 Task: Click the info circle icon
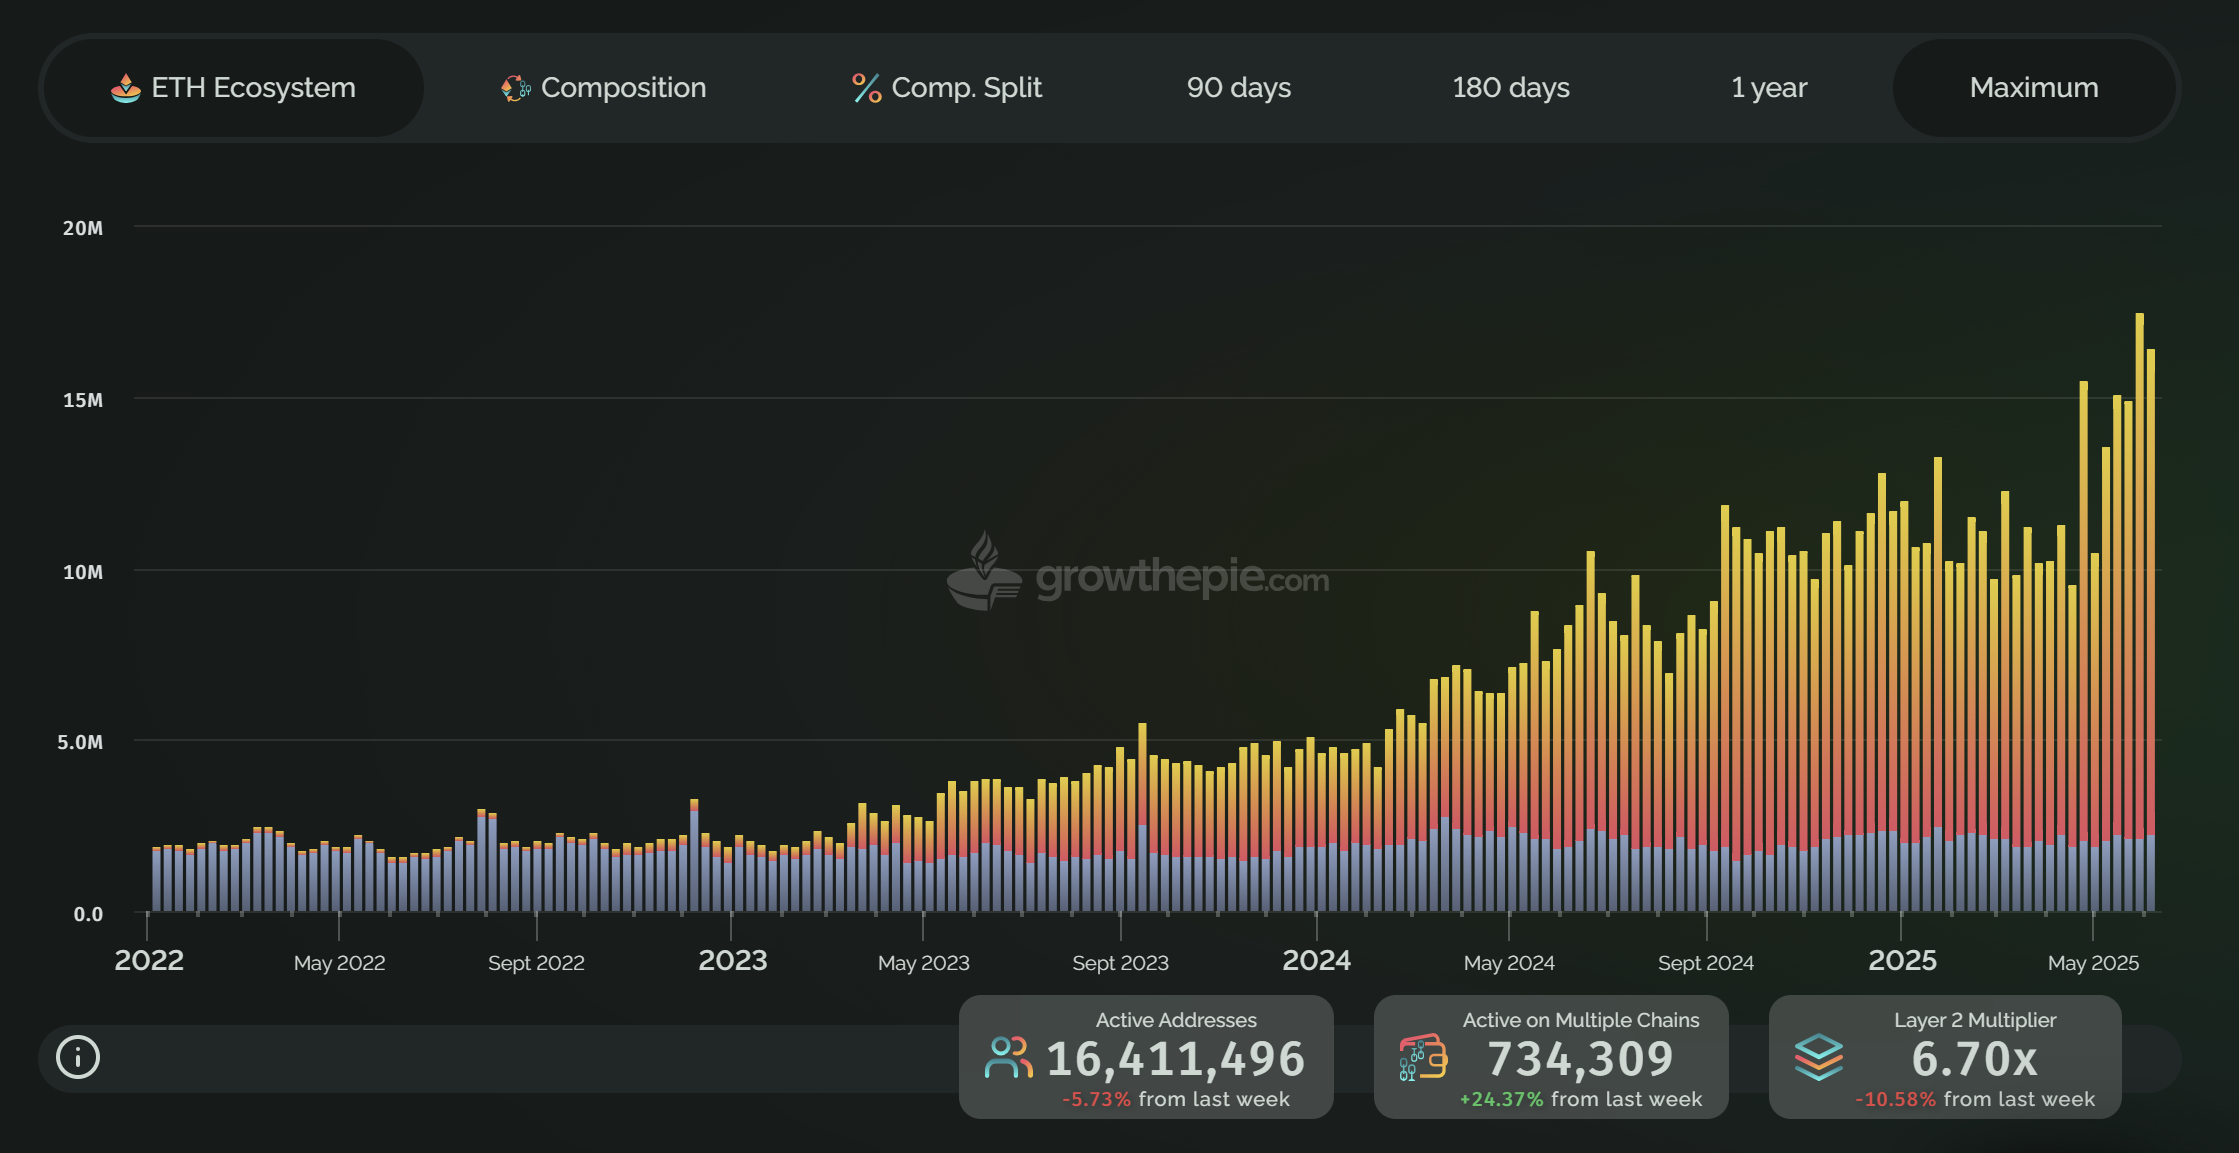coord(78,1057)
